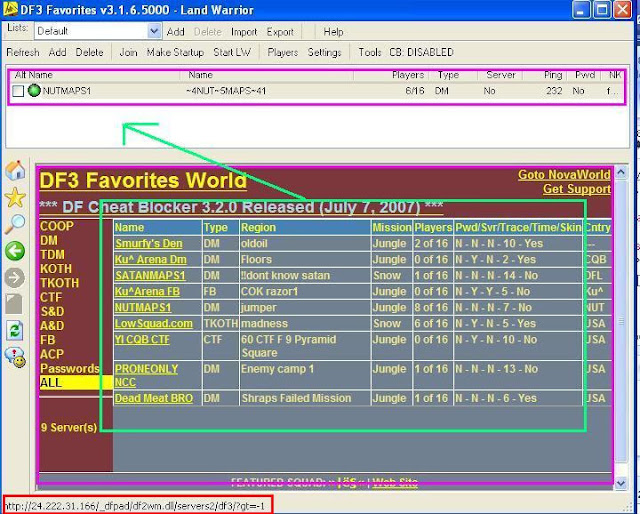Open the Ku^ Arena Dm server link
This screenshot has height=514, width=640.
(x=151, y=260)
